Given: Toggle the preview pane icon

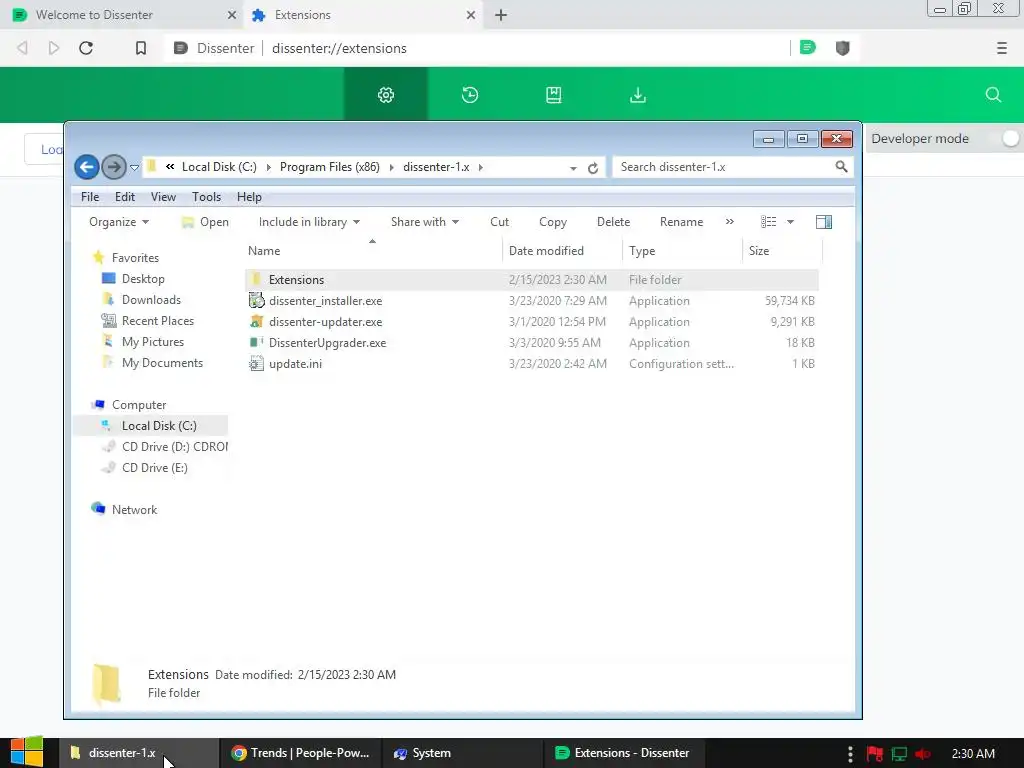Looking at the screenshot, I should pyautogui.click(x=824, y=222).
